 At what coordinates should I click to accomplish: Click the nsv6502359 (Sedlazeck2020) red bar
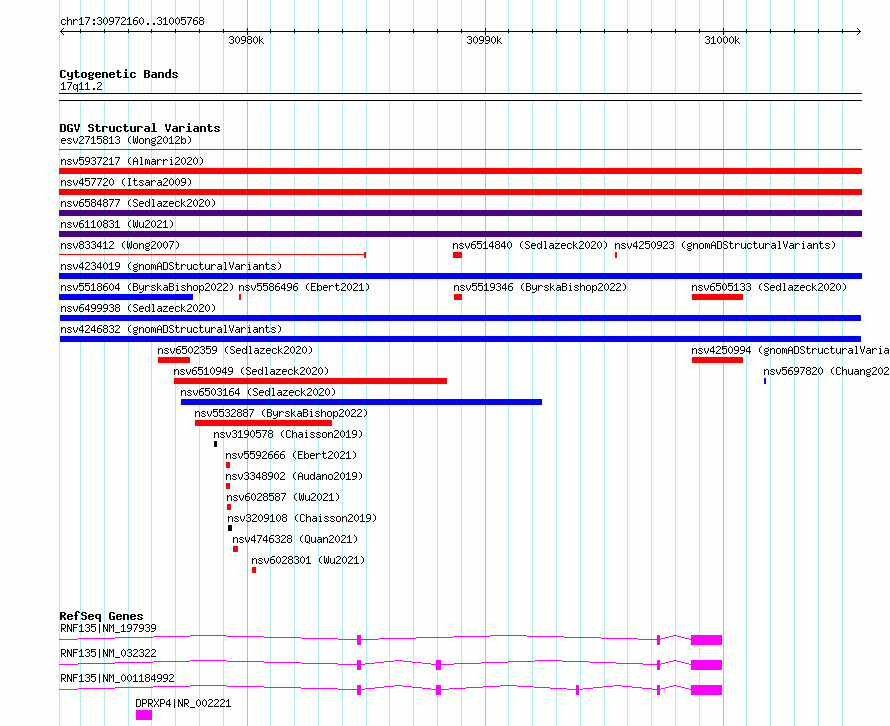pos(174,360)
